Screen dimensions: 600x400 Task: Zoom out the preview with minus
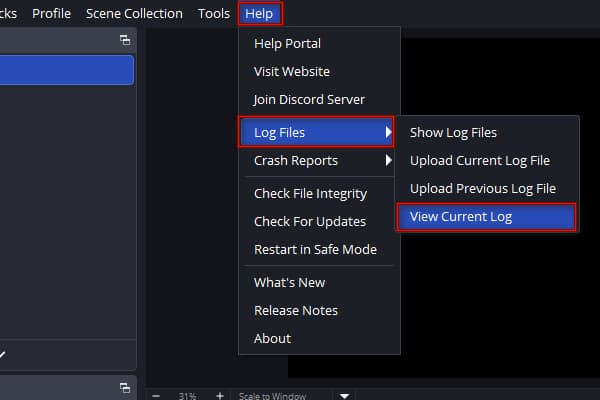click(156, 395)
